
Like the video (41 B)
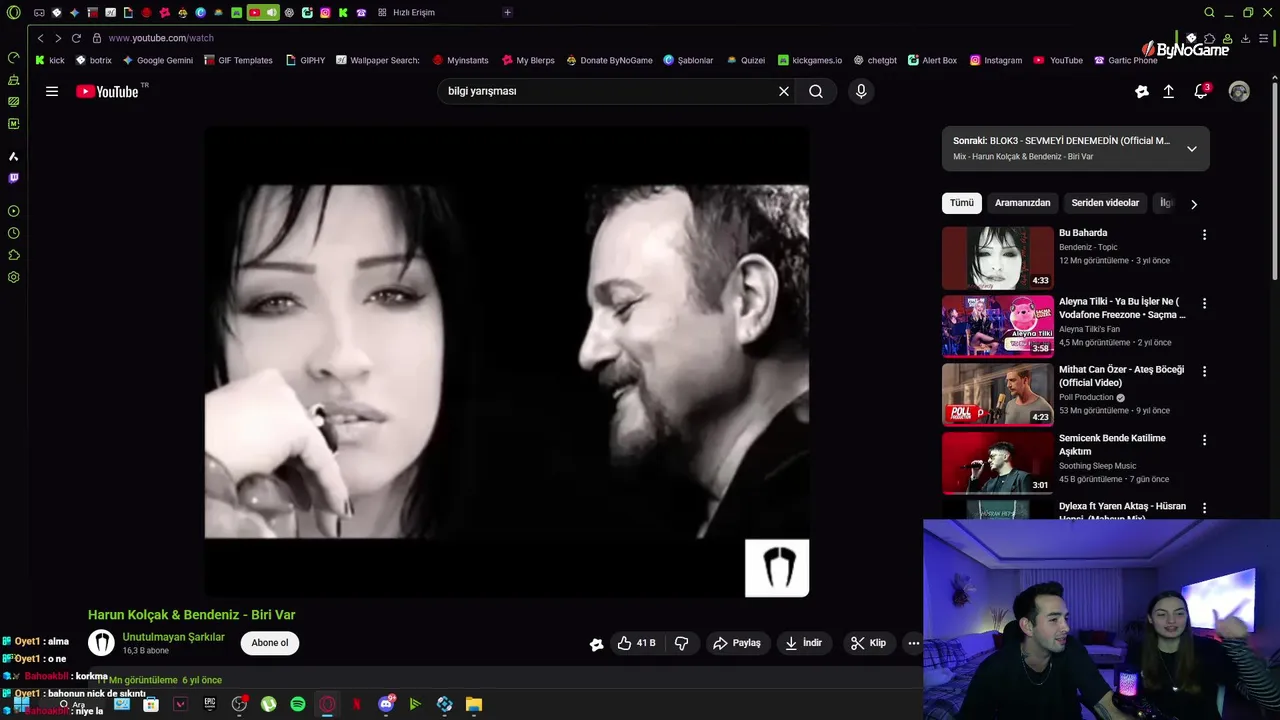[x=636, y=643]
